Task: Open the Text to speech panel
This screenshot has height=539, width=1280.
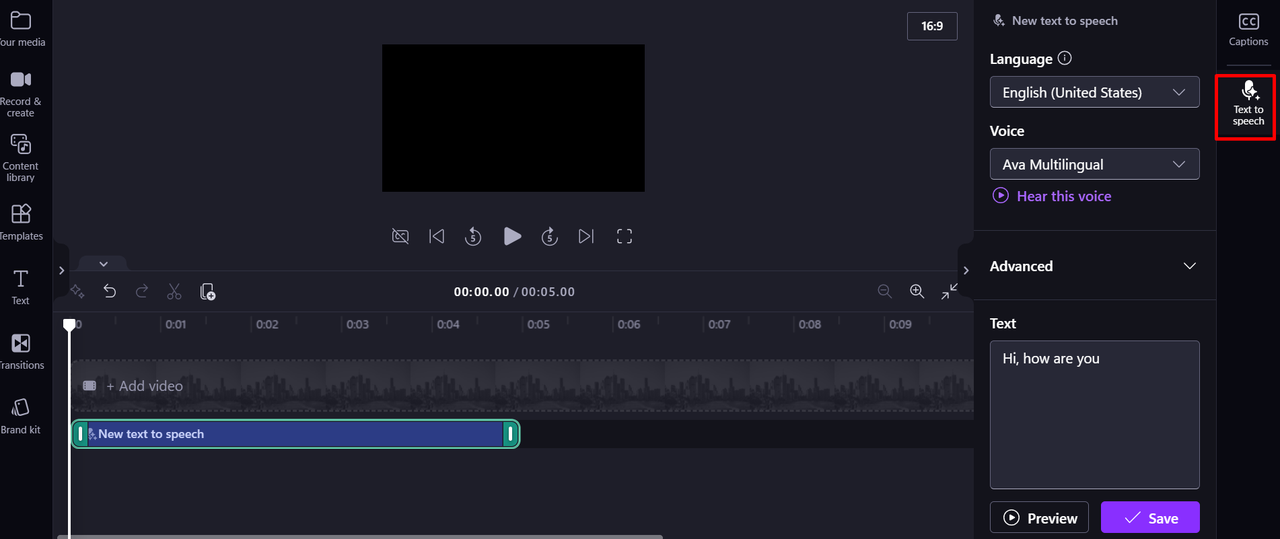Action: (x=1248, y=103)
